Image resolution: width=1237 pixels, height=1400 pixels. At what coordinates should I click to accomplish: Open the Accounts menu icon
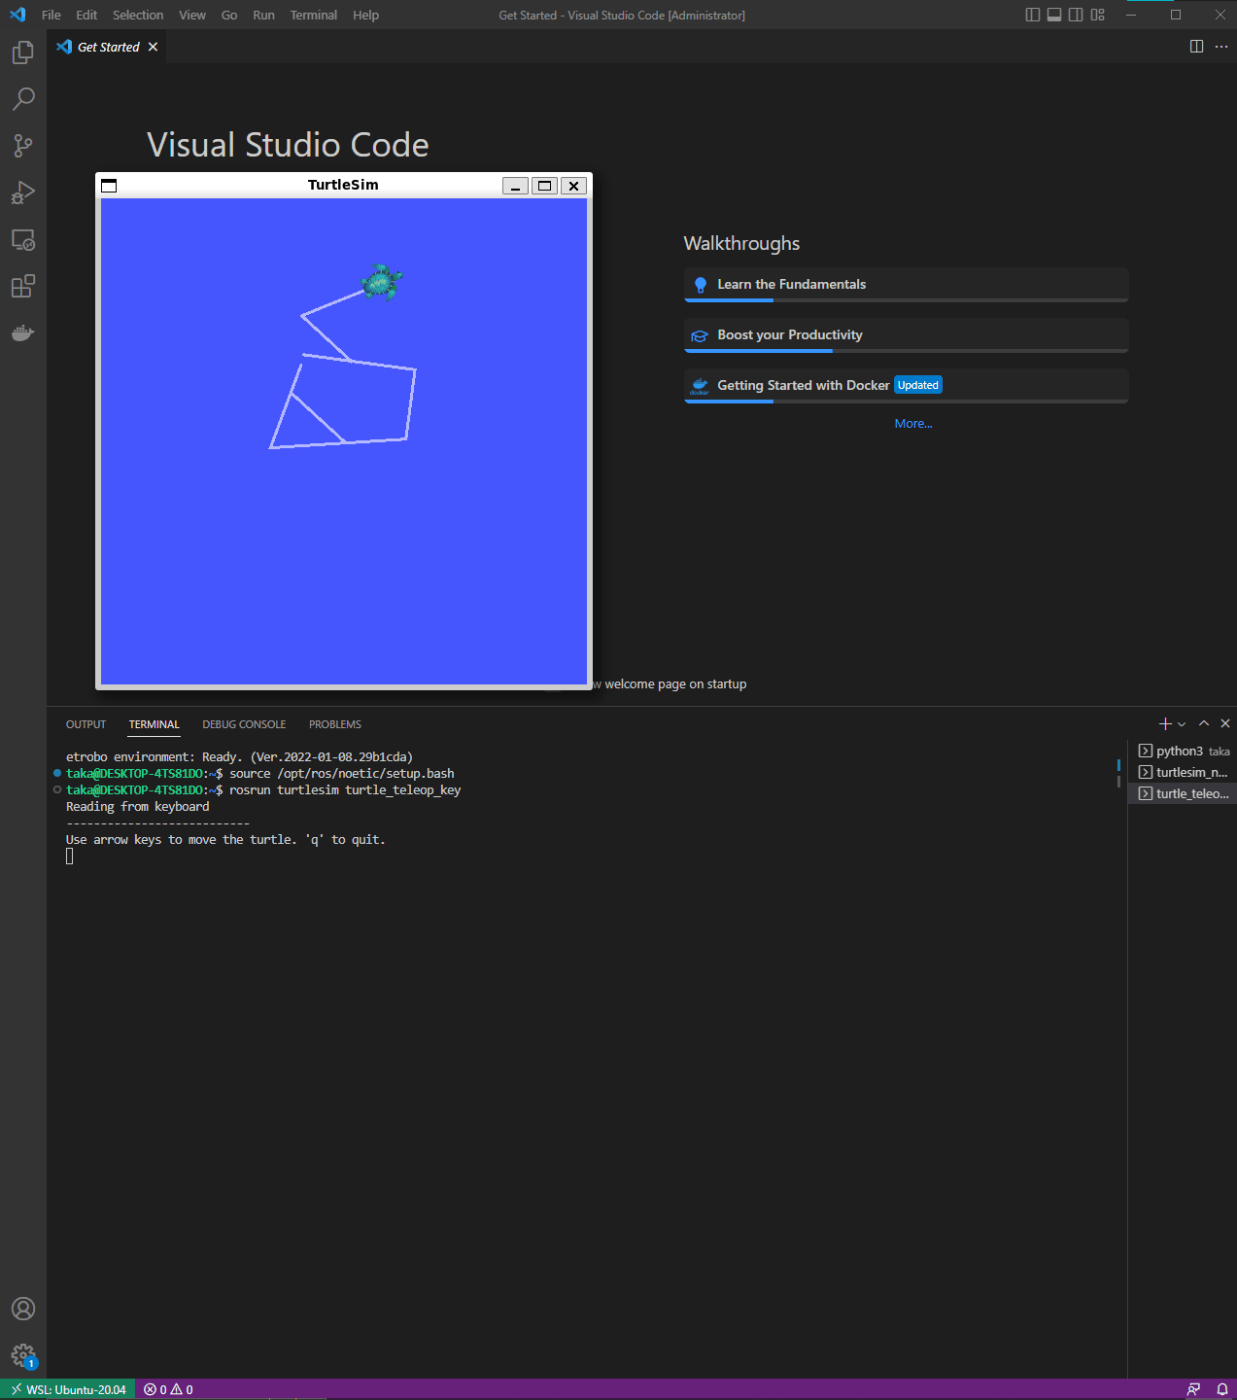click(23, 1309)
